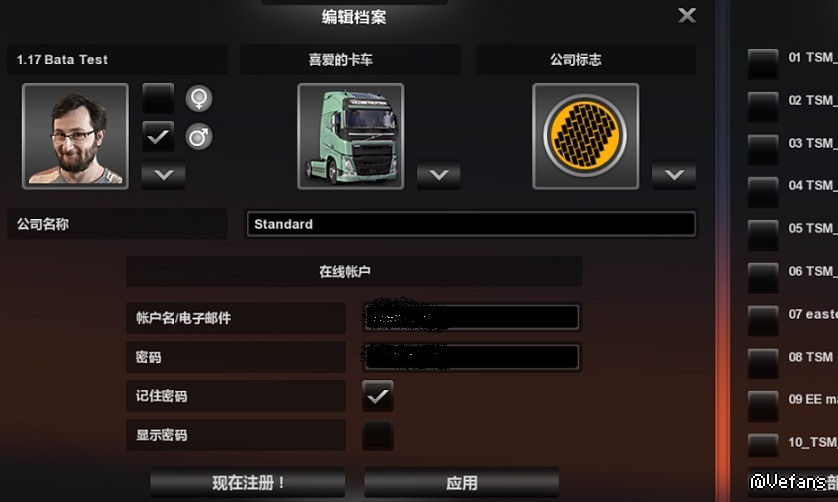
Task: Expand the avatar selection dropdown arrow
Action: point(164,174)
